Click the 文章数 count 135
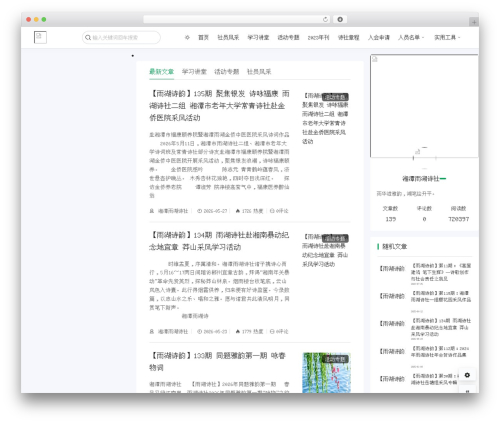The image size is (500, 423). click(x=391, y=219)
